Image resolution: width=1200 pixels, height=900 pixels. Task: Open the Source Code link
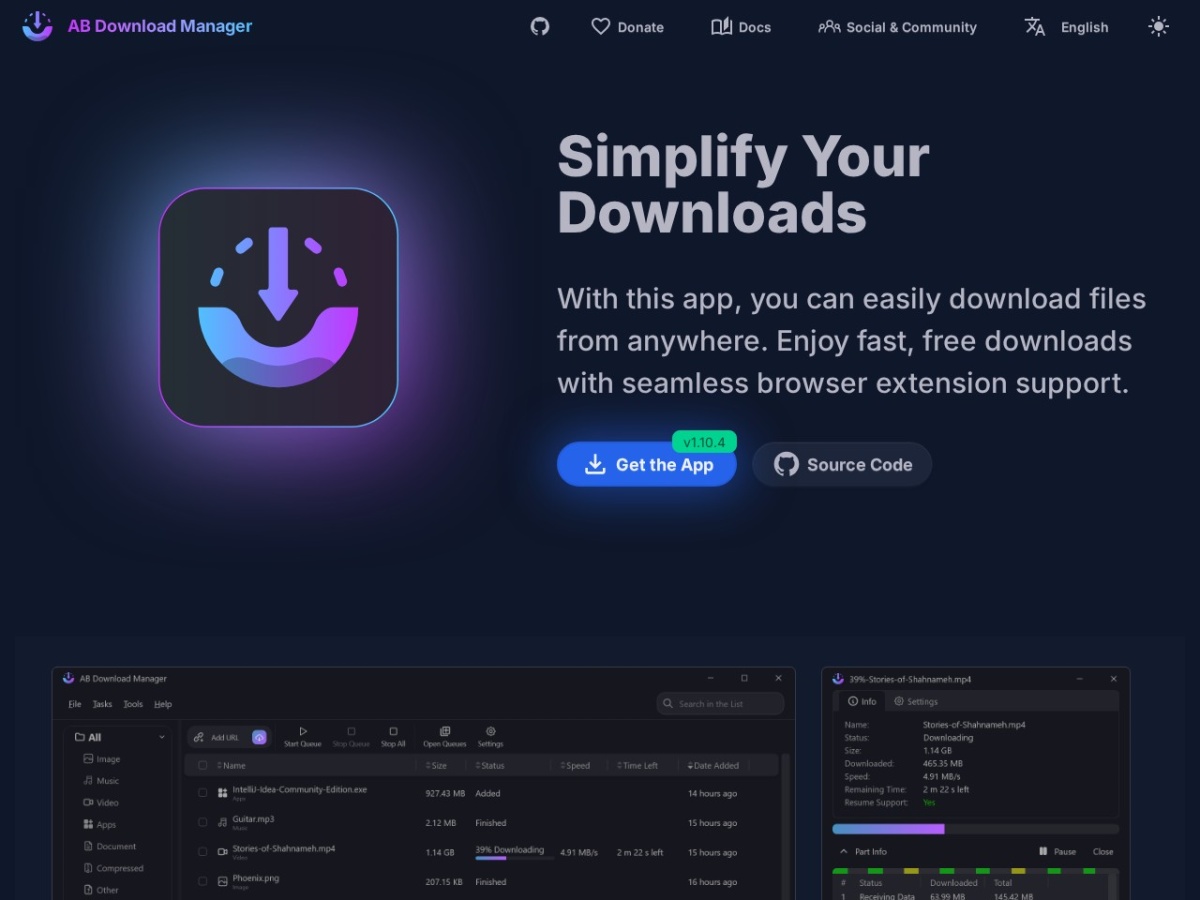pyautogui.click(x=842, y=464)
